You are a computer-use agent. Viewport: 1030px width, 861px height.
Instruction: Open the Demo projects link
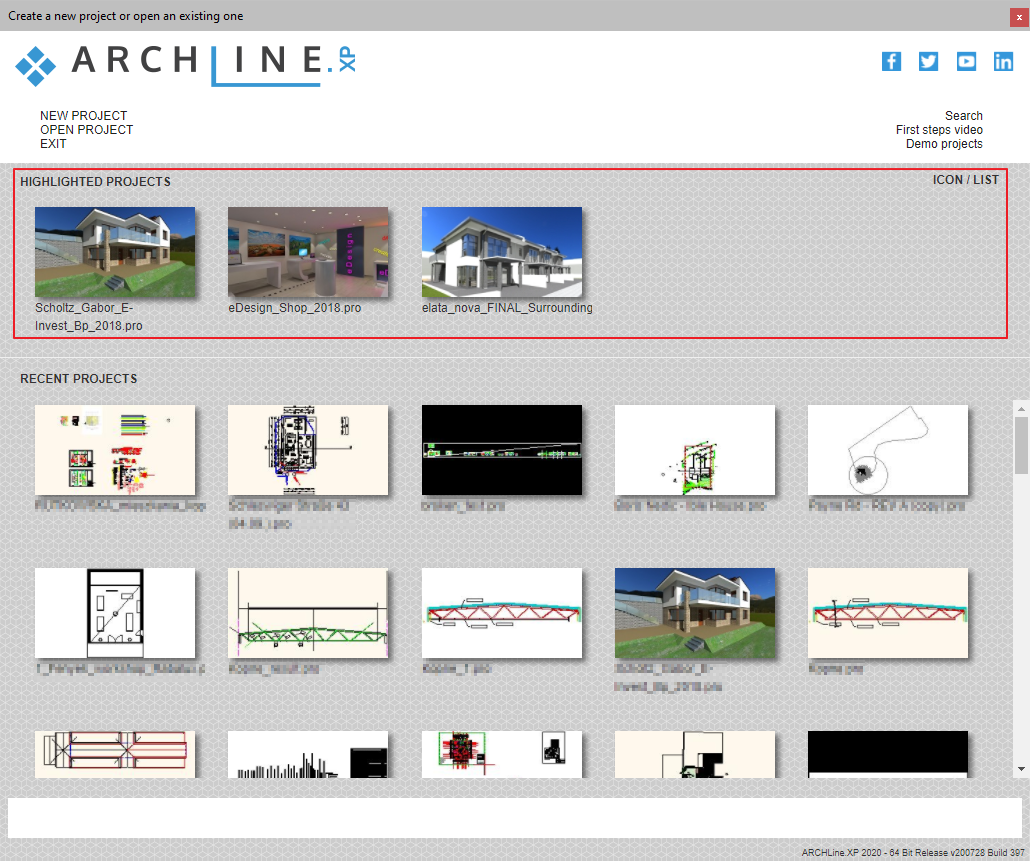click(944, 144)
